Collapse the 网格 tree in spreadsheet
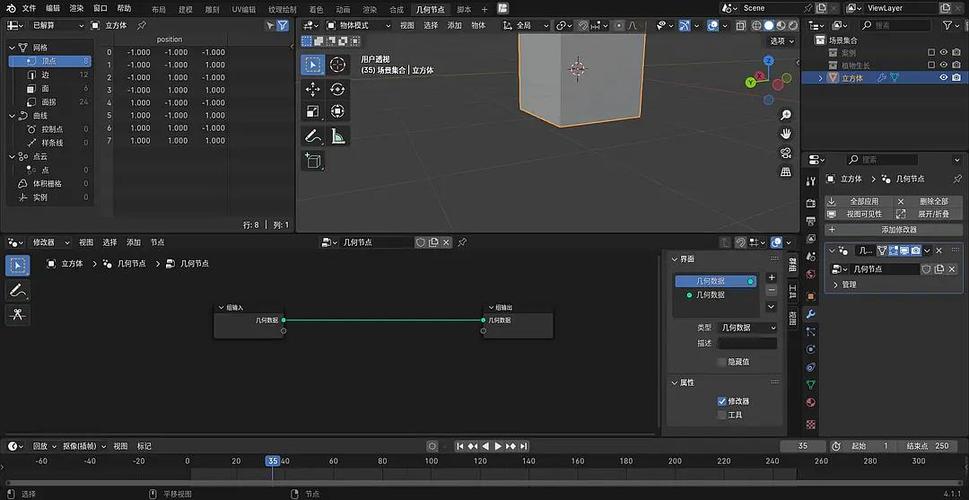Viewport: 969px width, 500px height. click(x=12, y=47)
